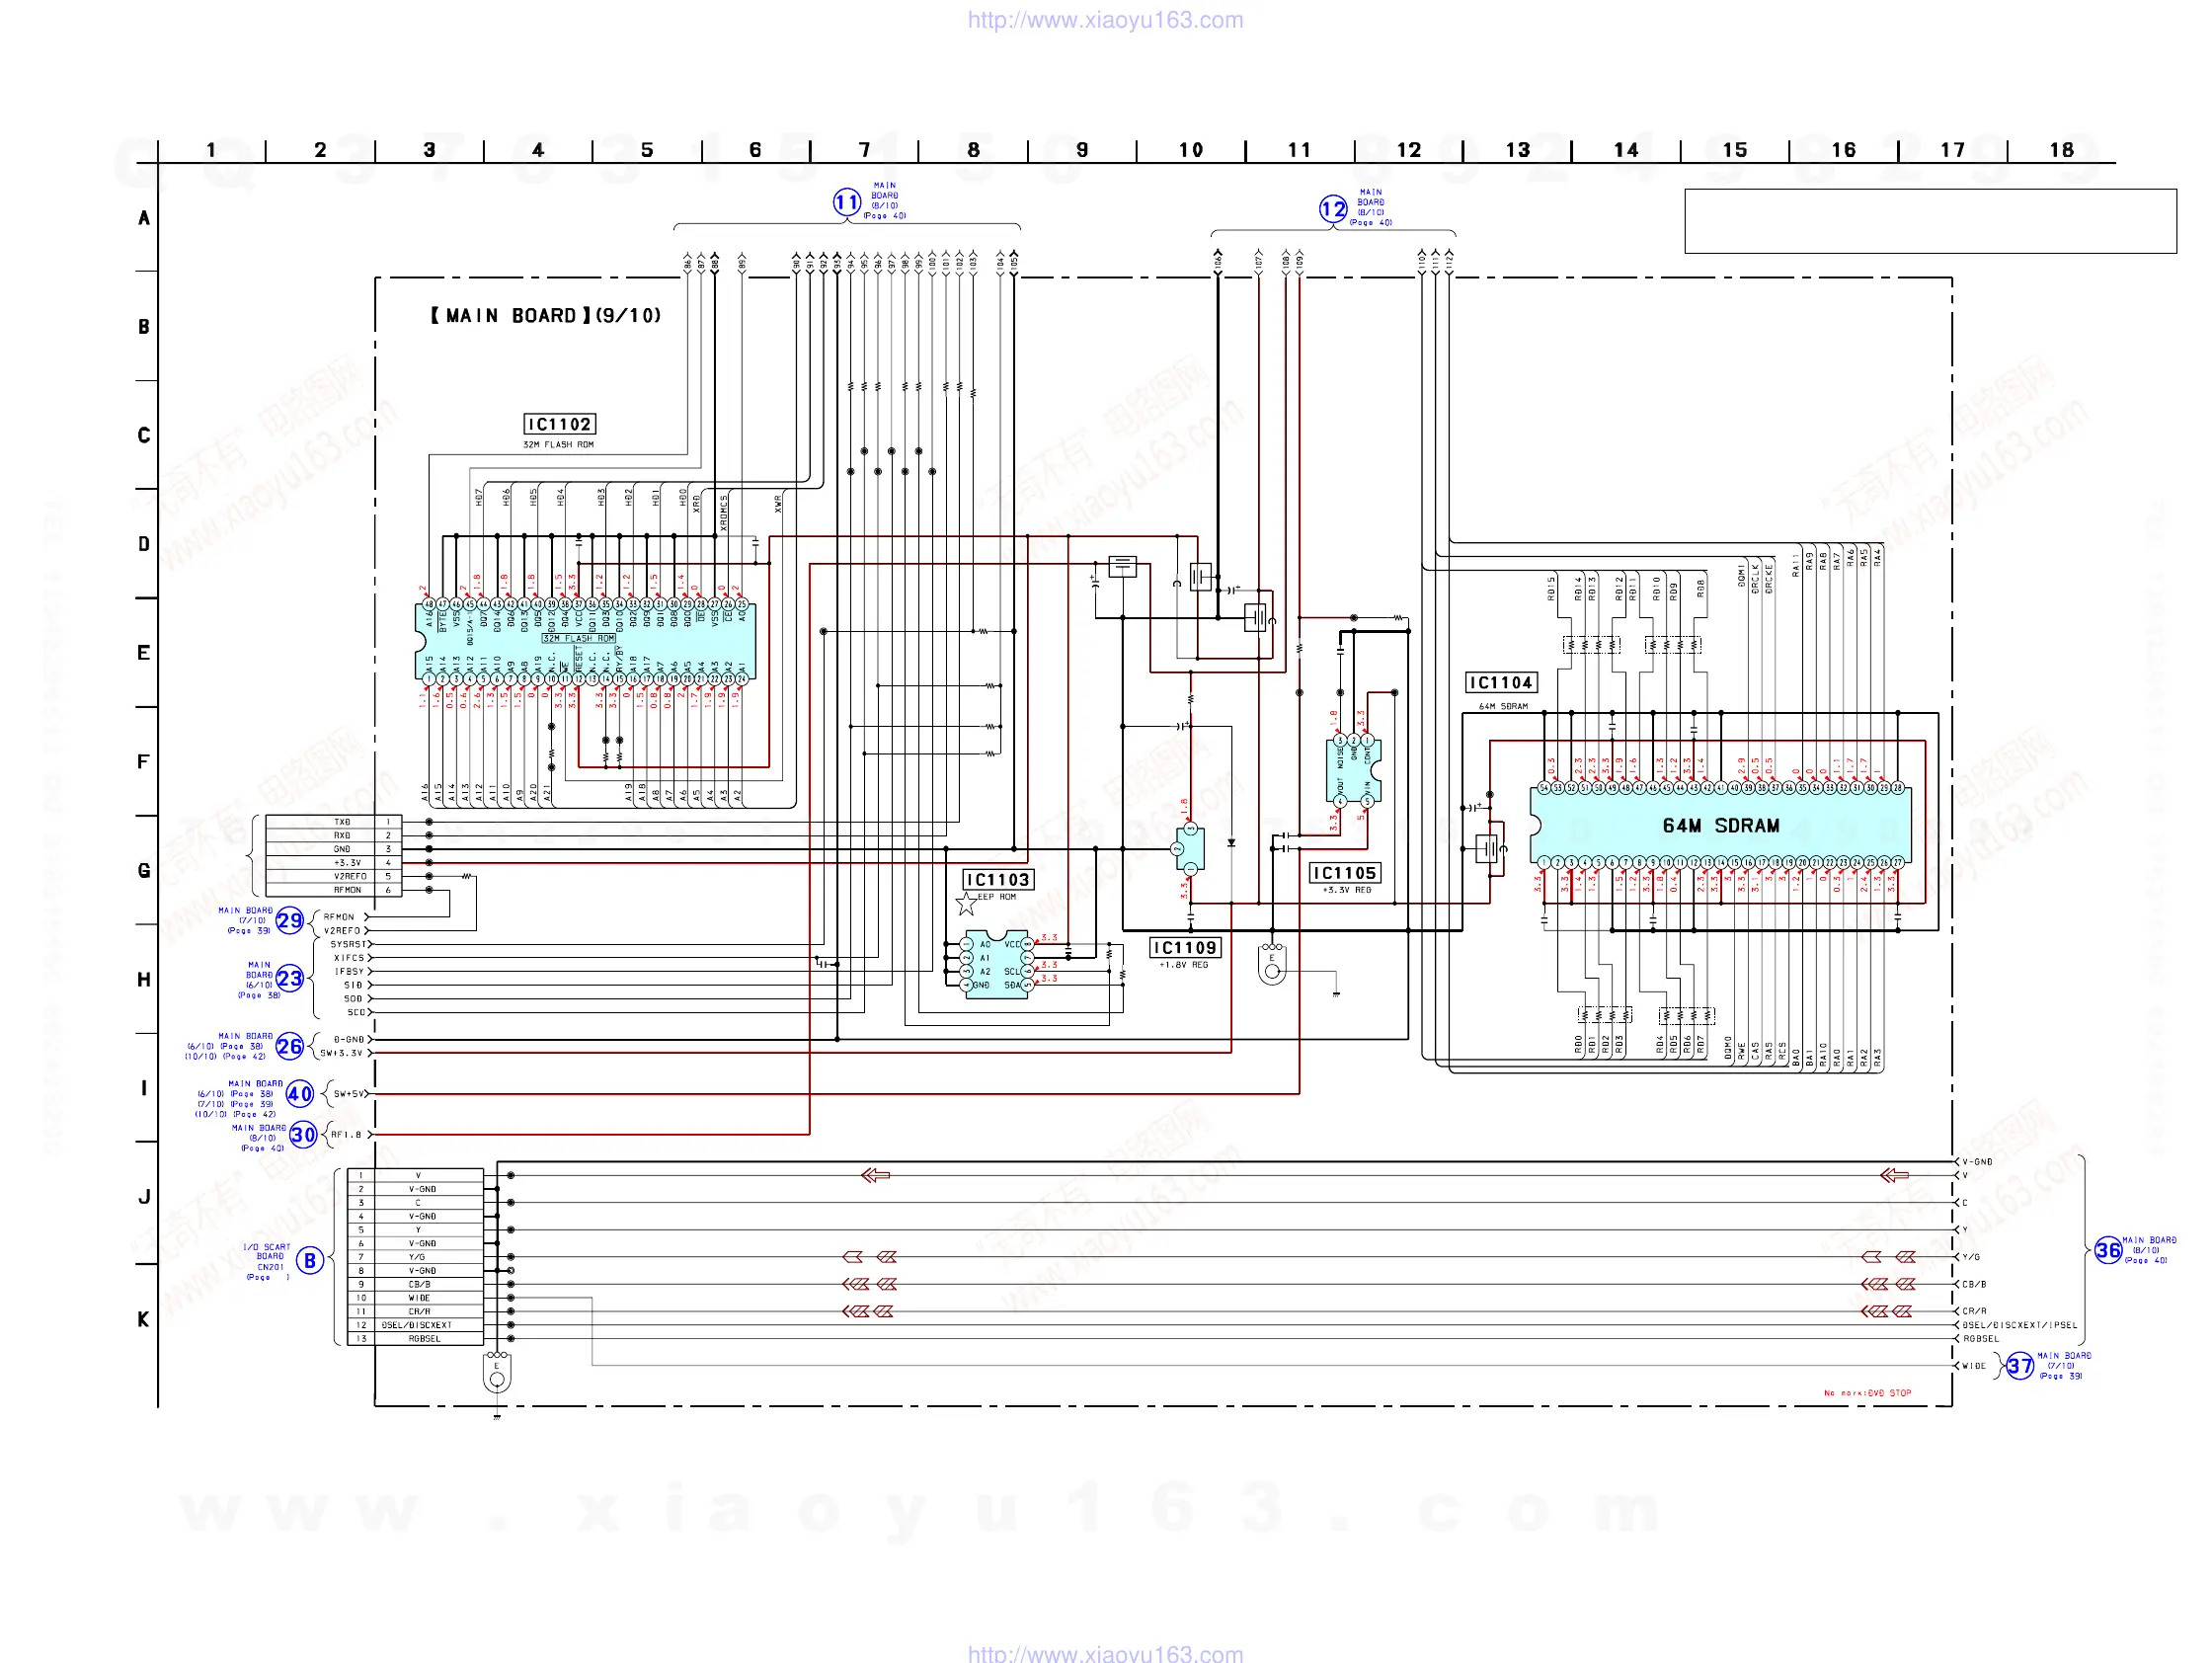This screenshot has width=2212, height=1663.
Task: Select the 64M SDRAM chip body
Action: pyautogui.click(x=1720, y=825)
